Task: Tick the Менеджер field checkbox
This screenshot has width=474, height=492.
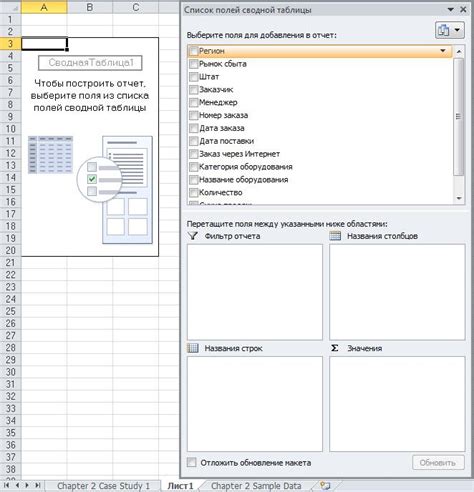Action: click(x=193, y=102)
